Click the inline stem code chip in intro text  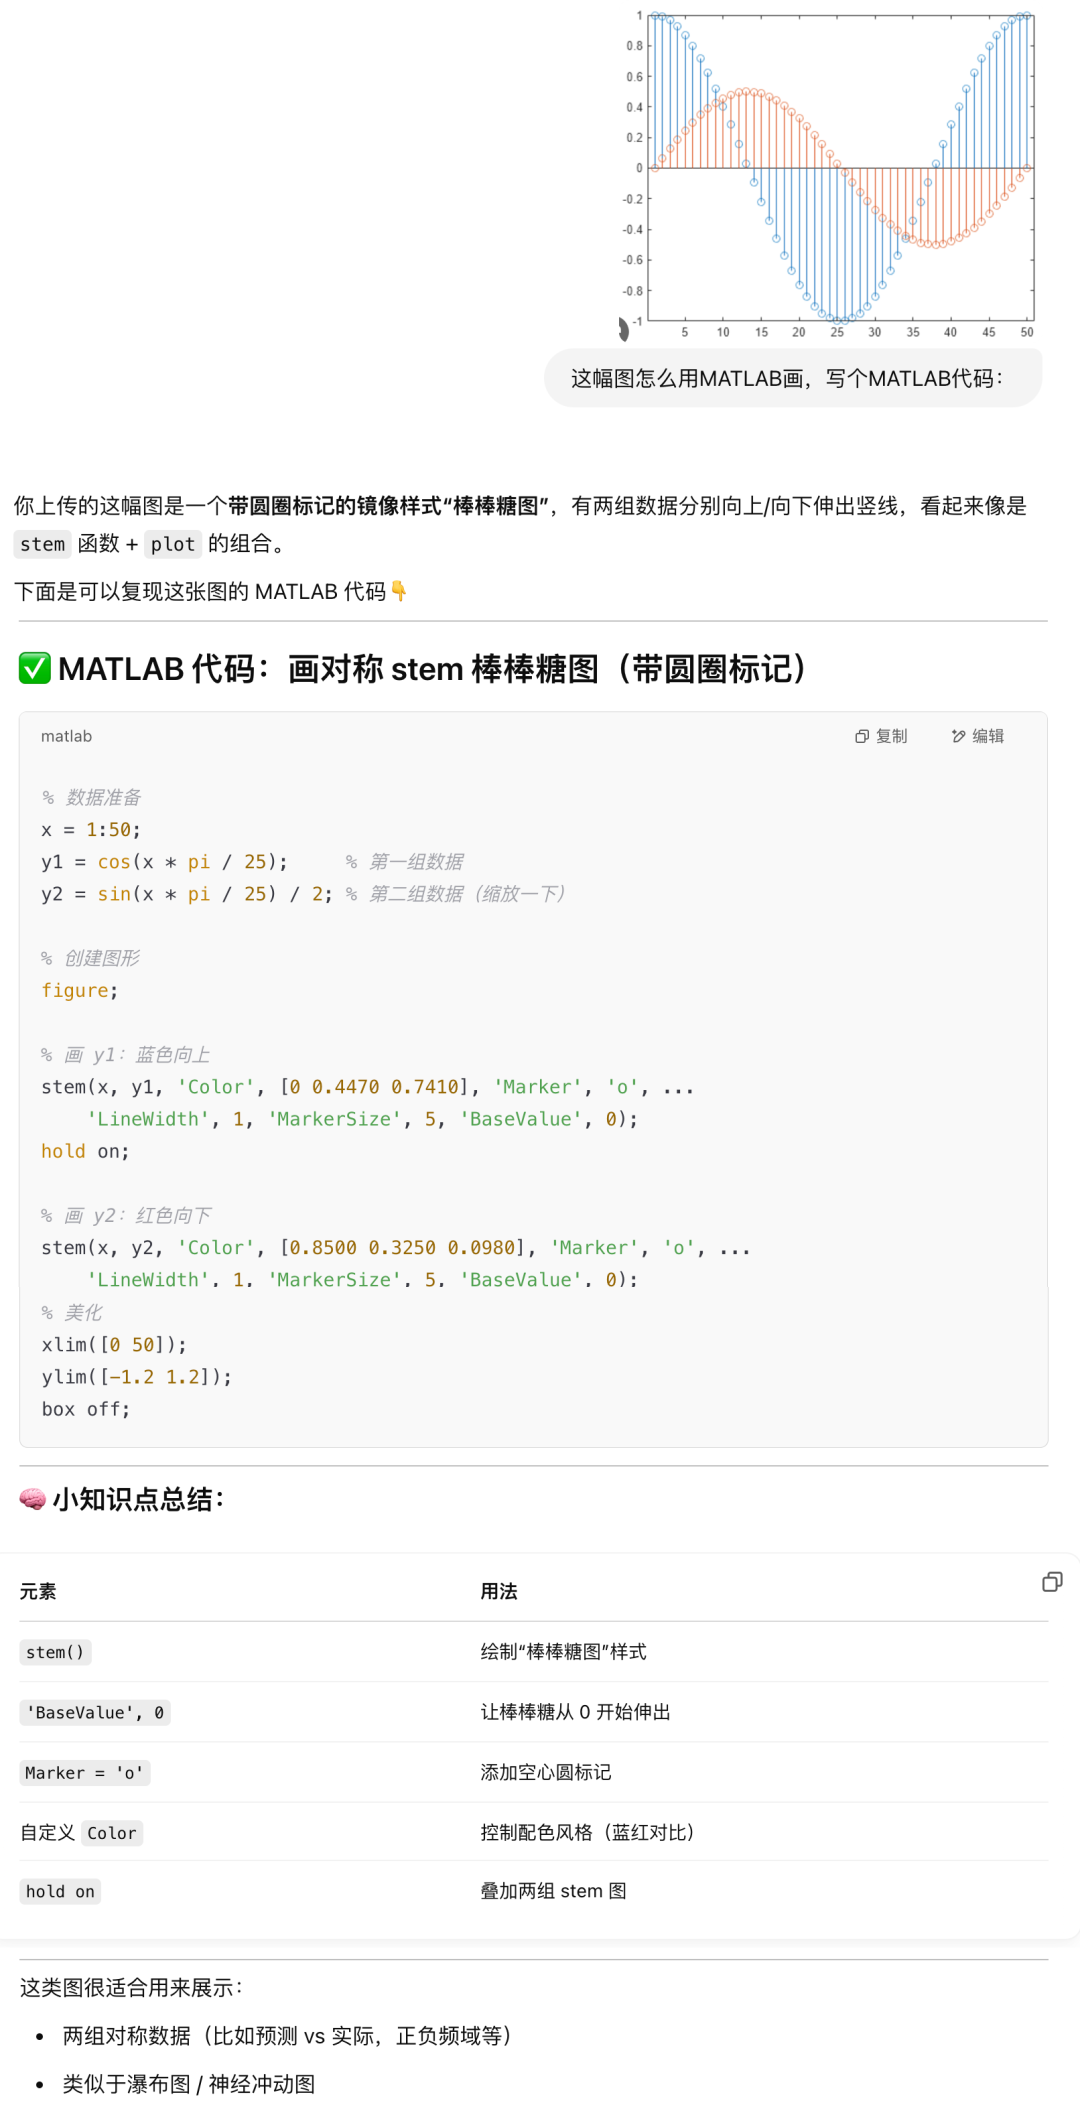coord(42,544)
